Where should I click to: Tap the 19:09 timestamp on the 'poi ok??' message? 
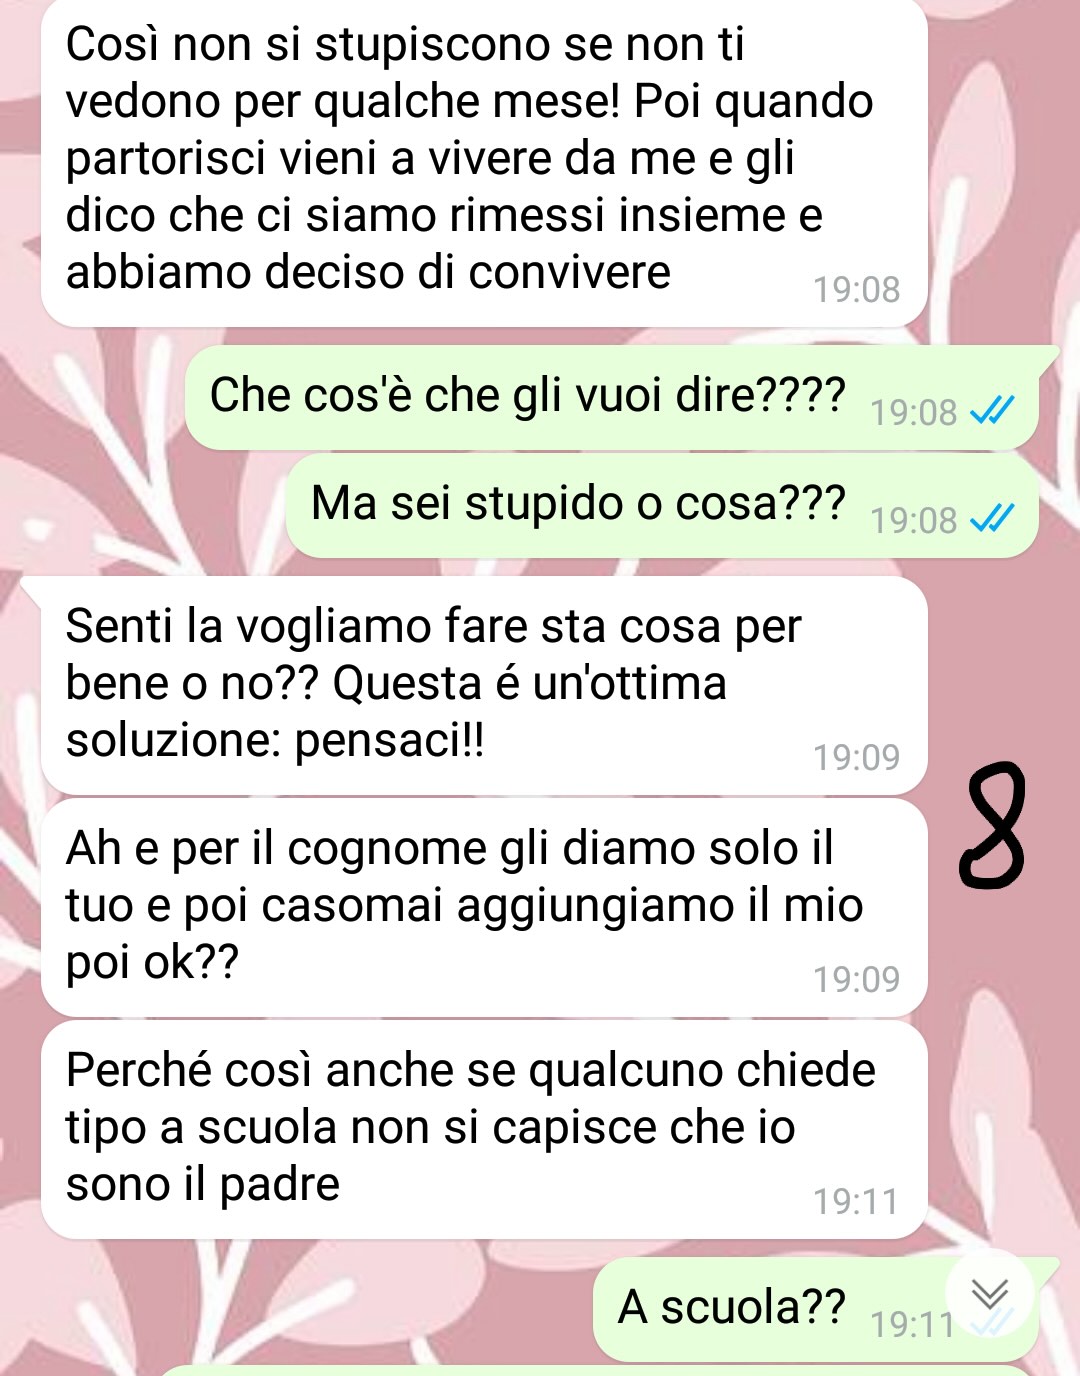(x=856, y=980)
